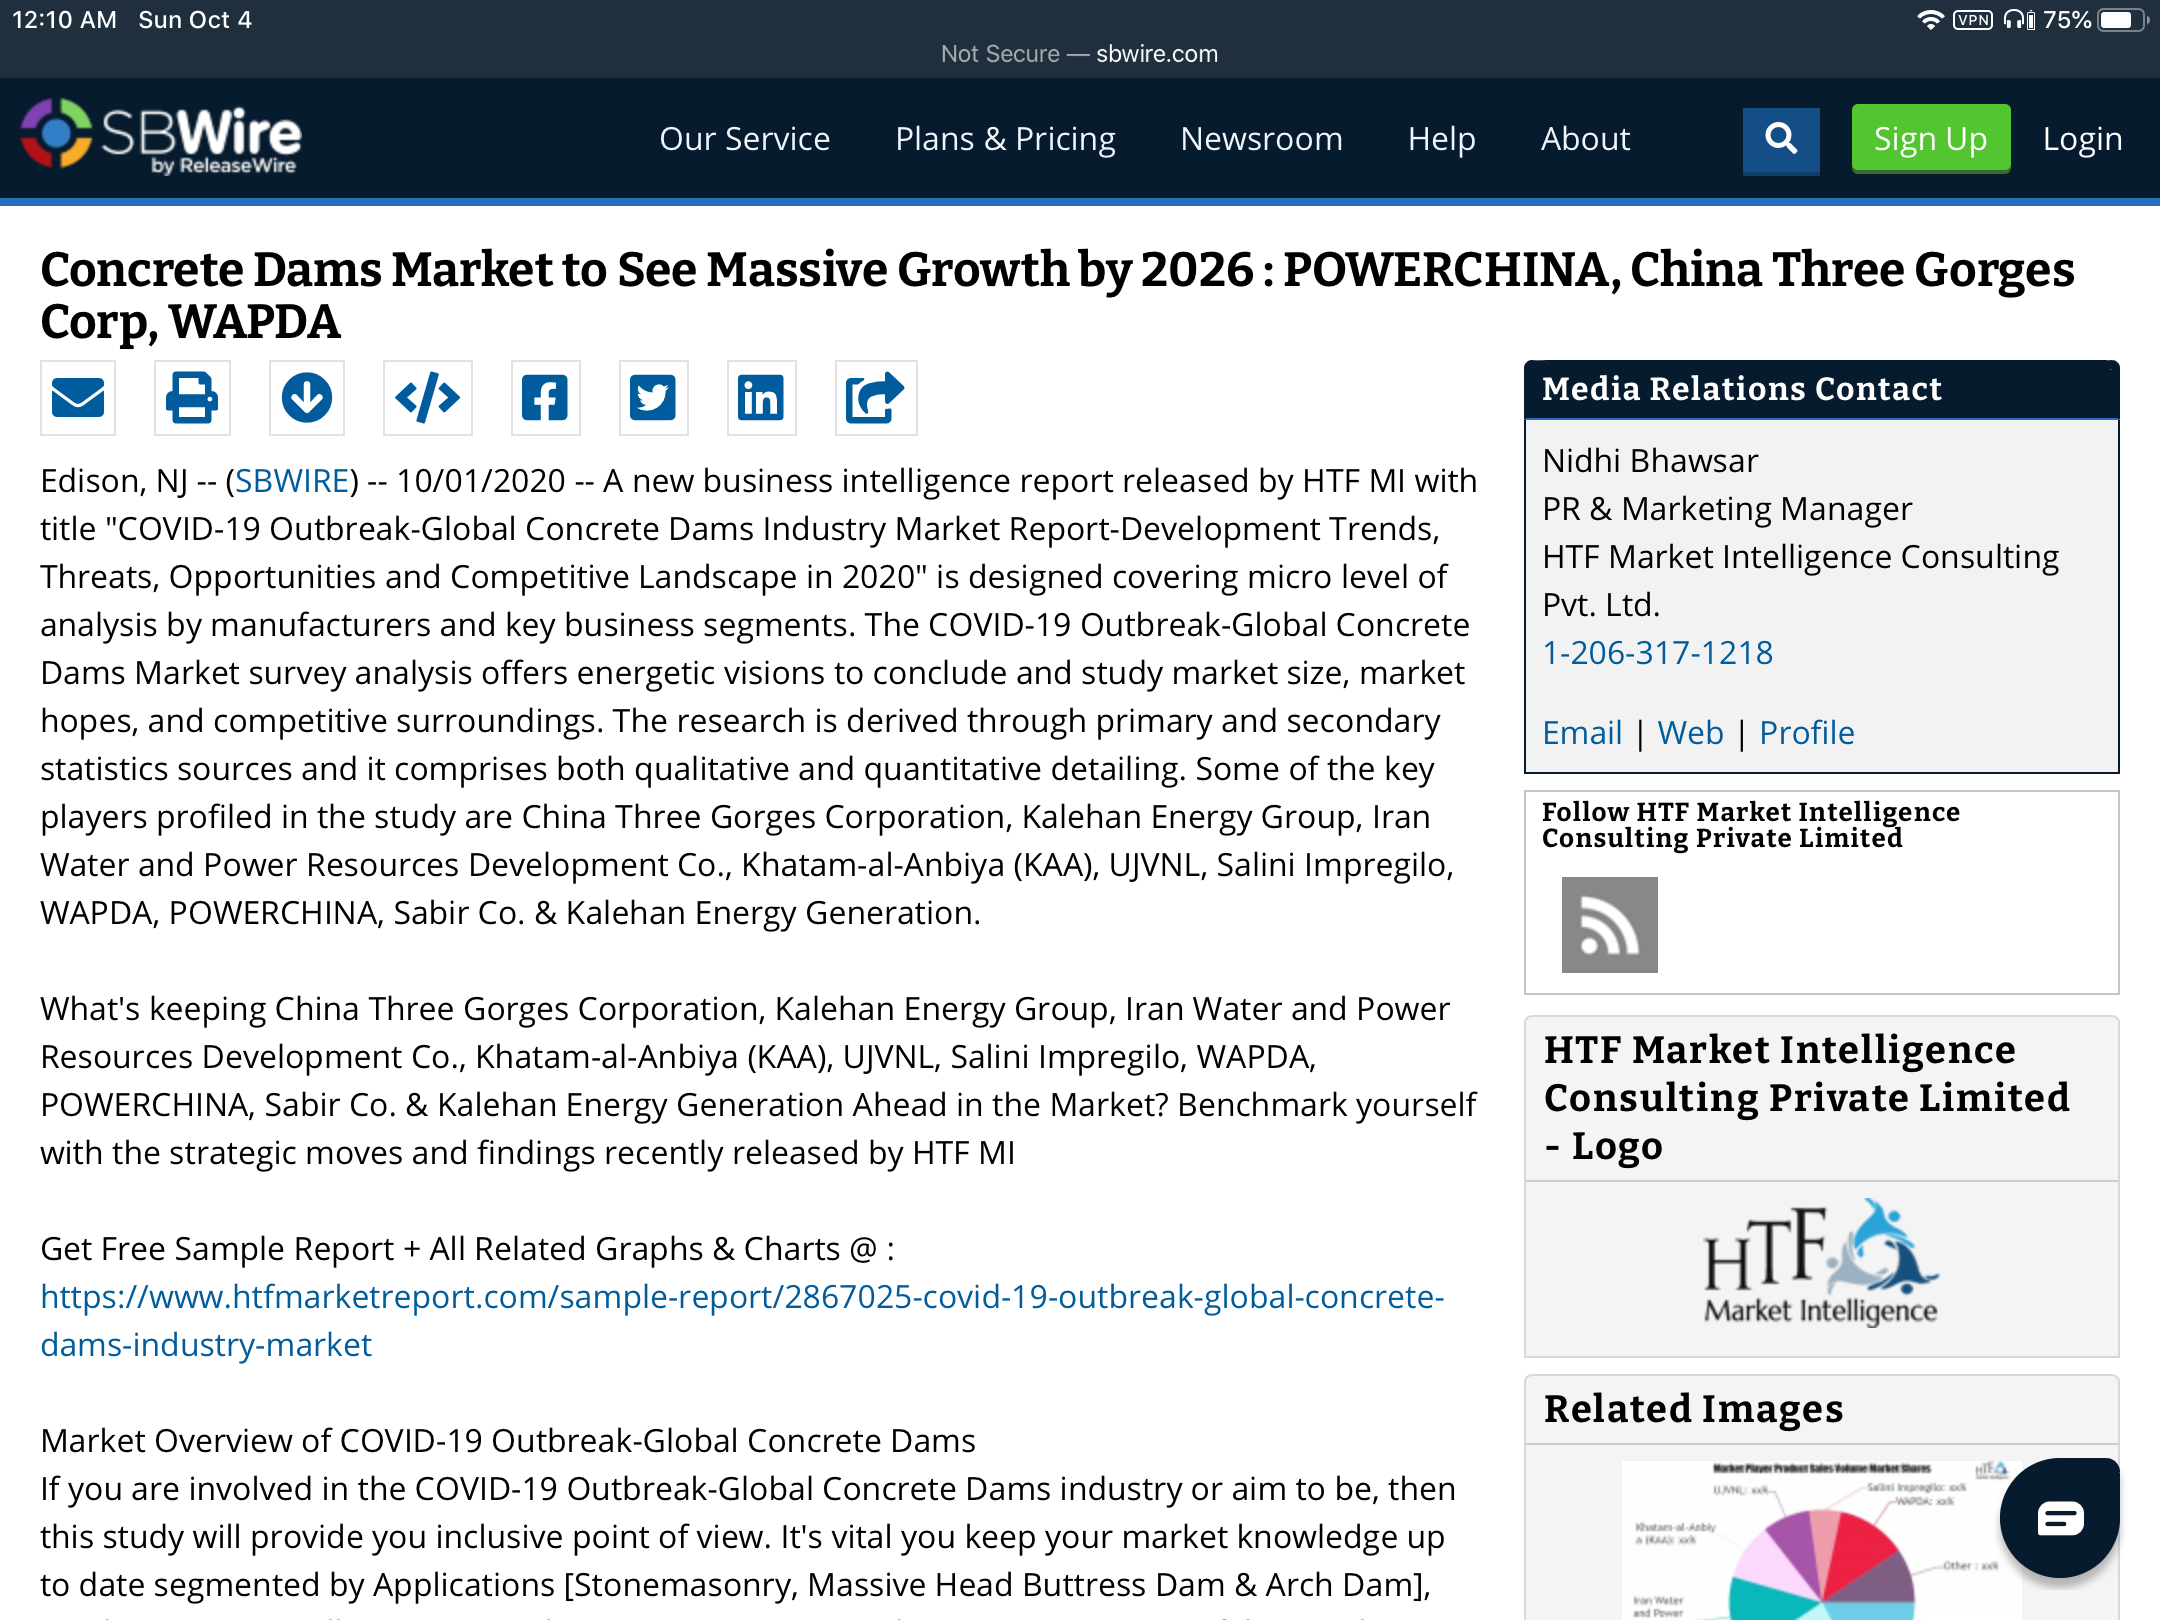Open Help menu item
2160x1620 pixels.
[1441, 139]
